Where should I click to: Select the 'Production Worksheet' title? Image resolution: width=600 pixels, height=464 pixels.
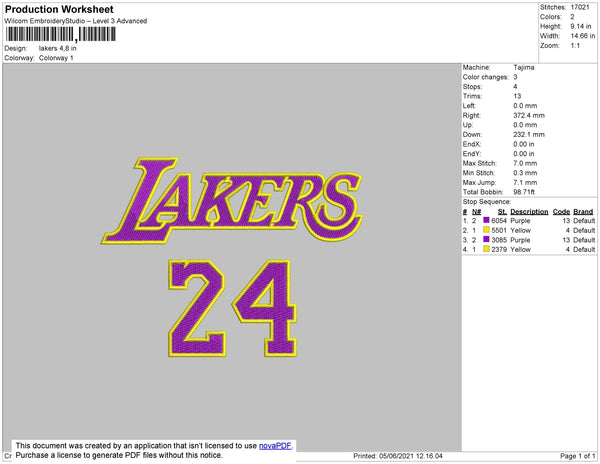[59, 9]
